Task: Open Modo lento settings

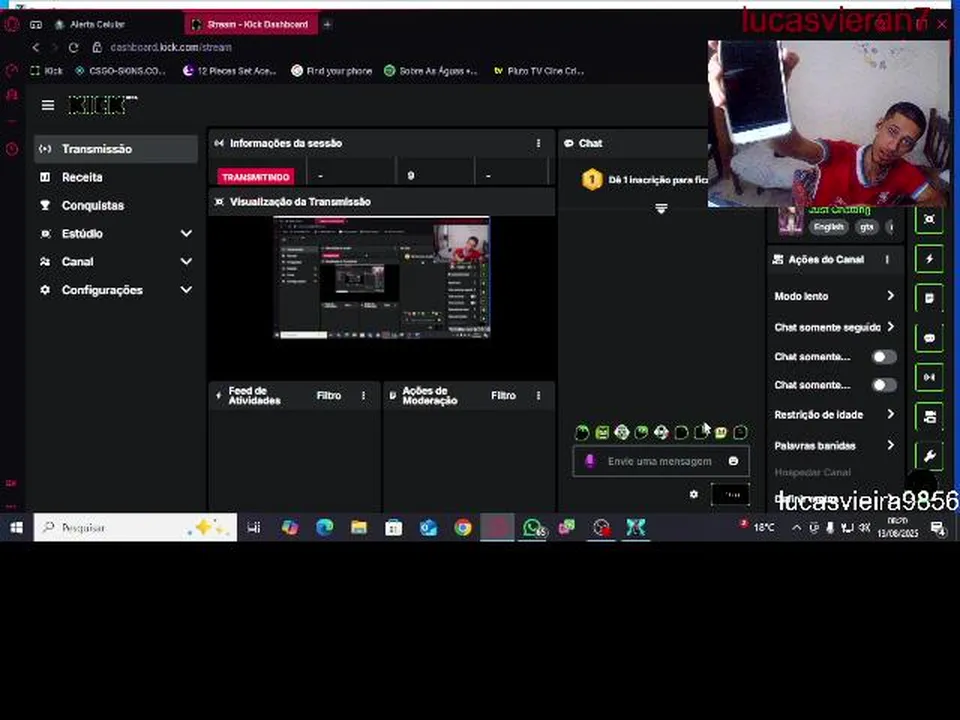Action: [x=834, y=296]
